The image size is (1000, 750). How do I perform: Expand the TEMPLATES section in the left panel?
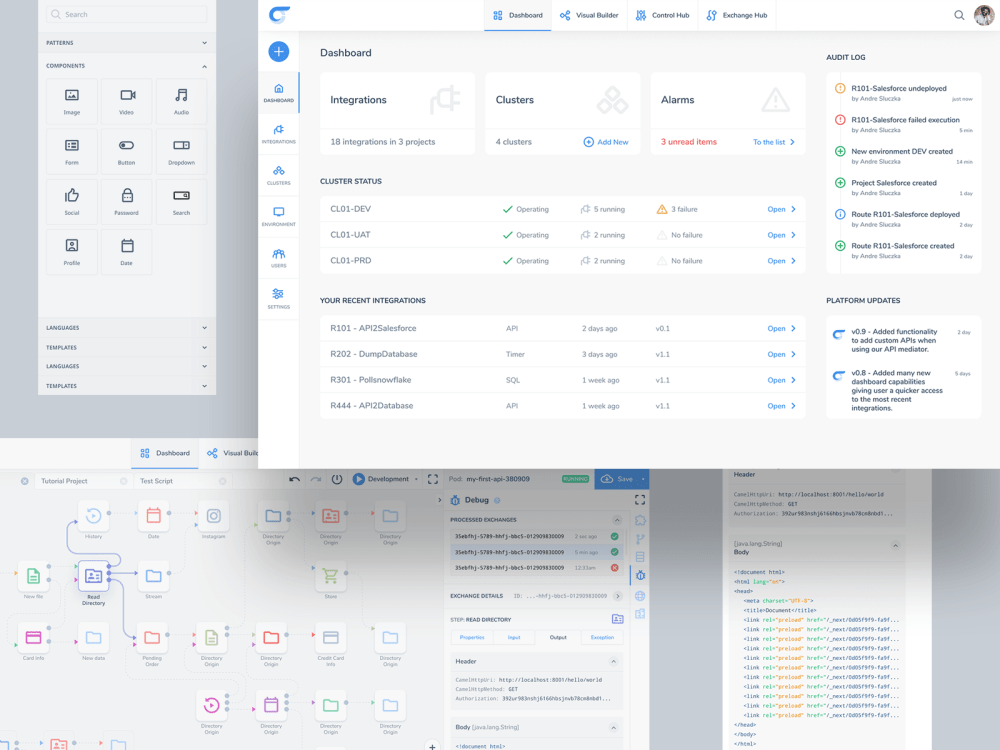(x=204, y=347)
